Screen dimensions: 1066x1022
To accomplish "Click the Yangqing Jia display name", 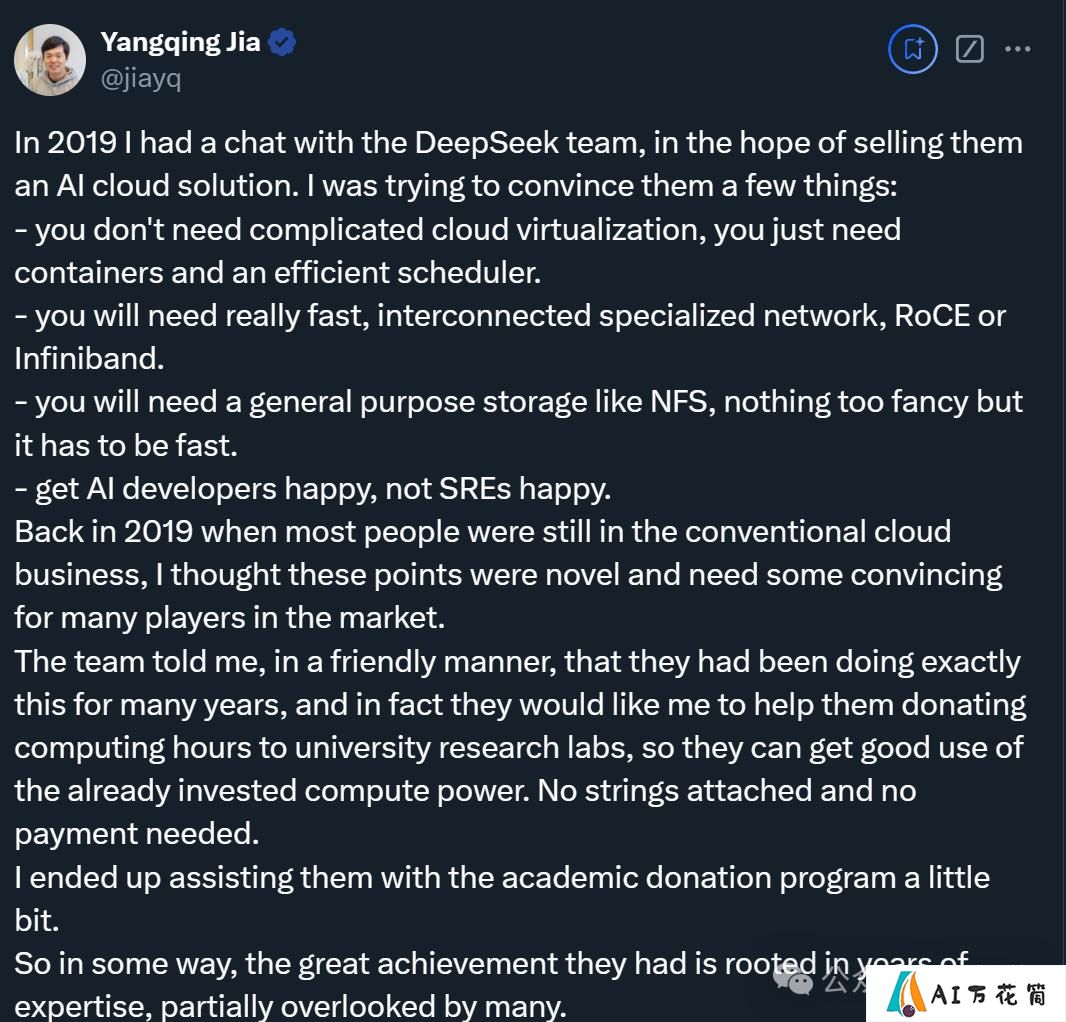I will tap(180, 42).
